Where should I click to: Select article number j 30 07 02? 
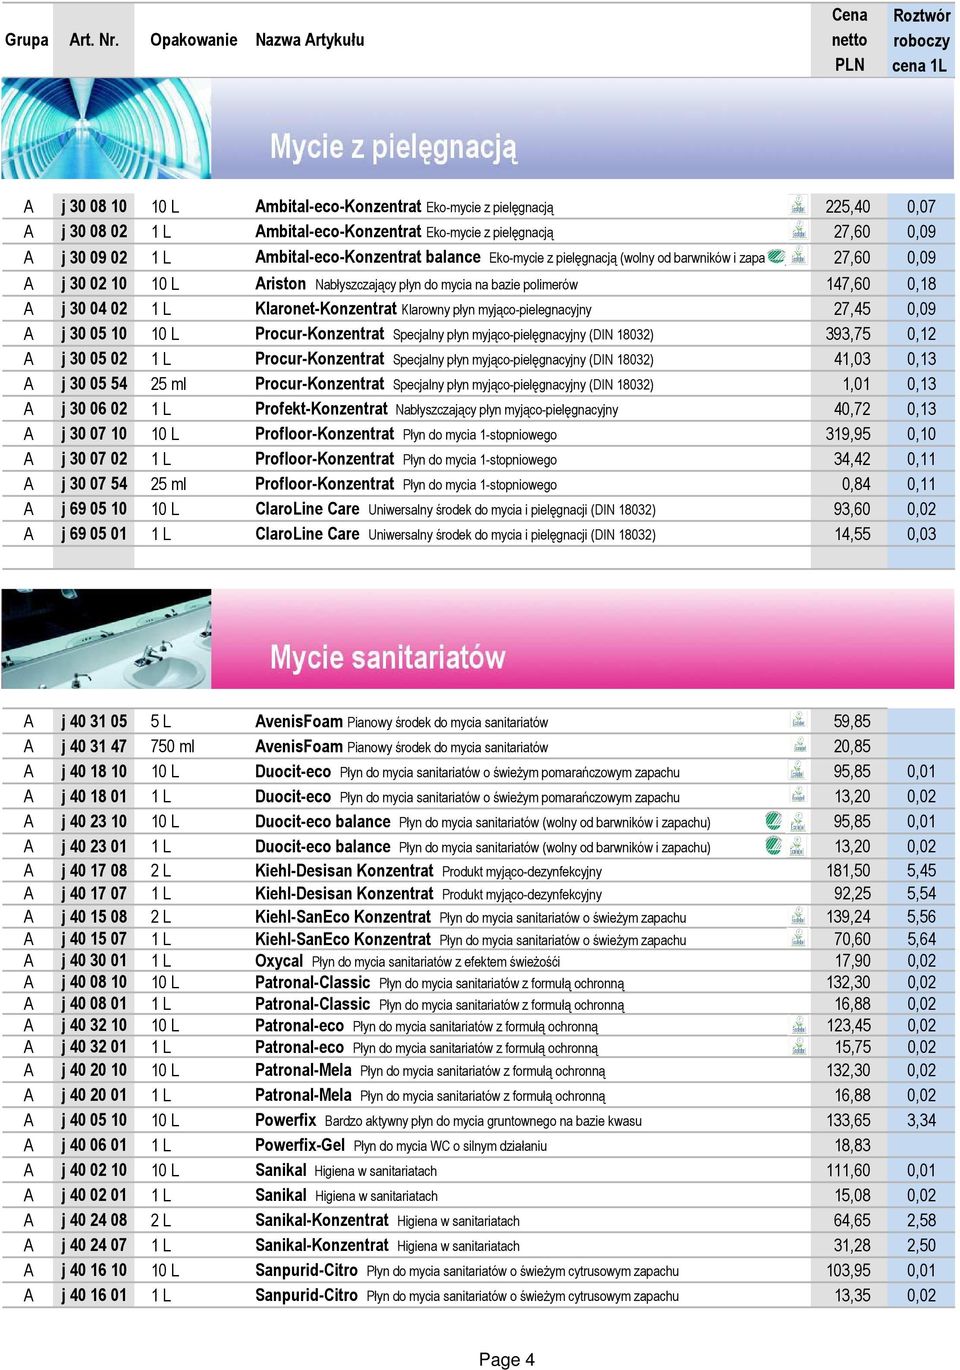pyautogui.click(x=94, y=459)
